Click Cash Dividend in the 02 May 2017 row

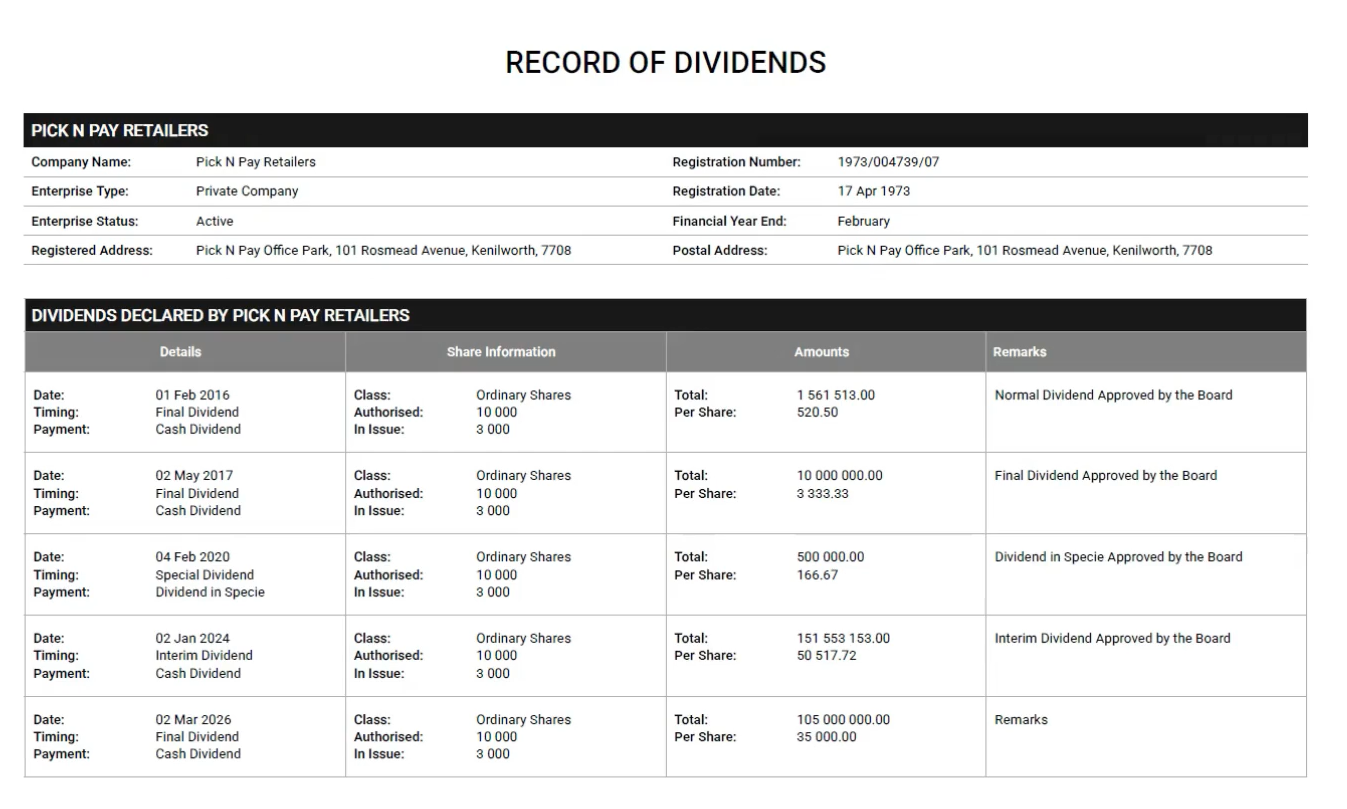(198, 511)
